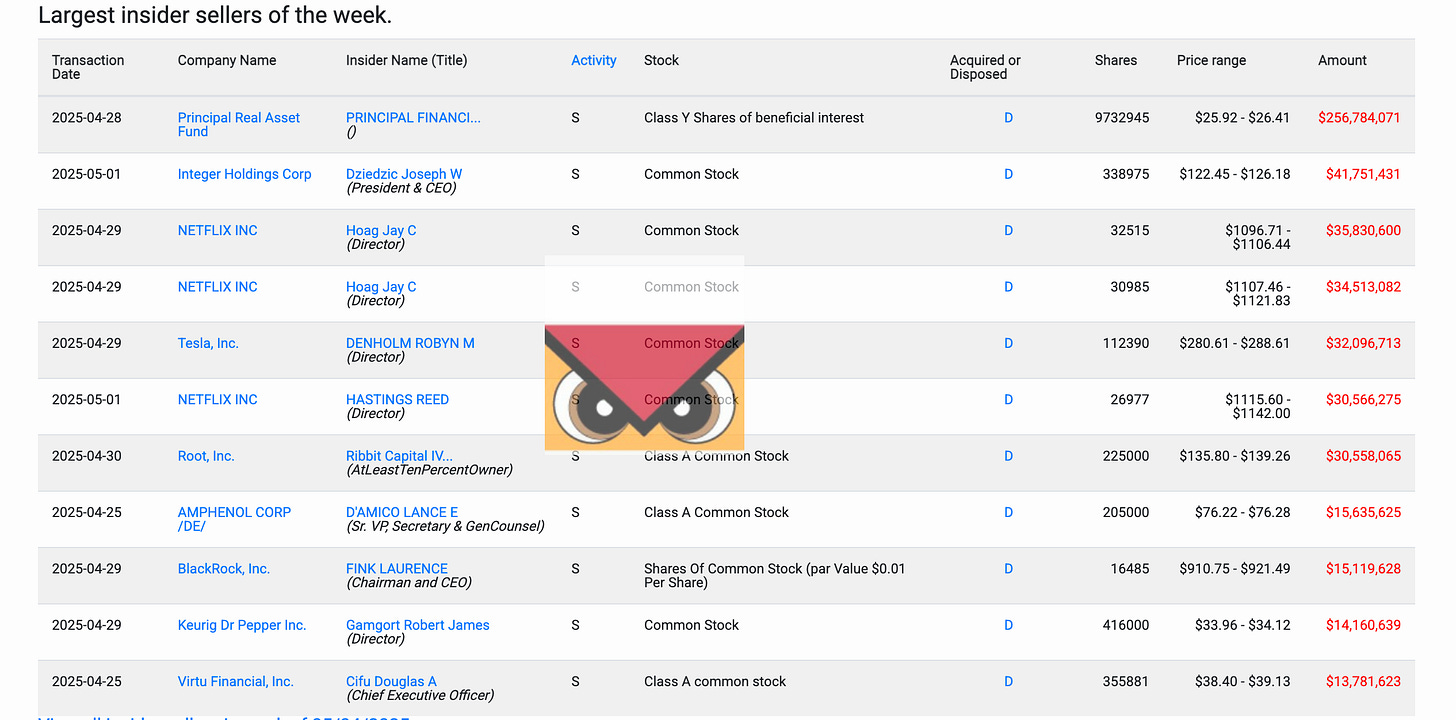The height and width of the screenshot is (720, 1456).
Task: Select the Shares Of Common Stock par value text
Action: pos(775,575)
